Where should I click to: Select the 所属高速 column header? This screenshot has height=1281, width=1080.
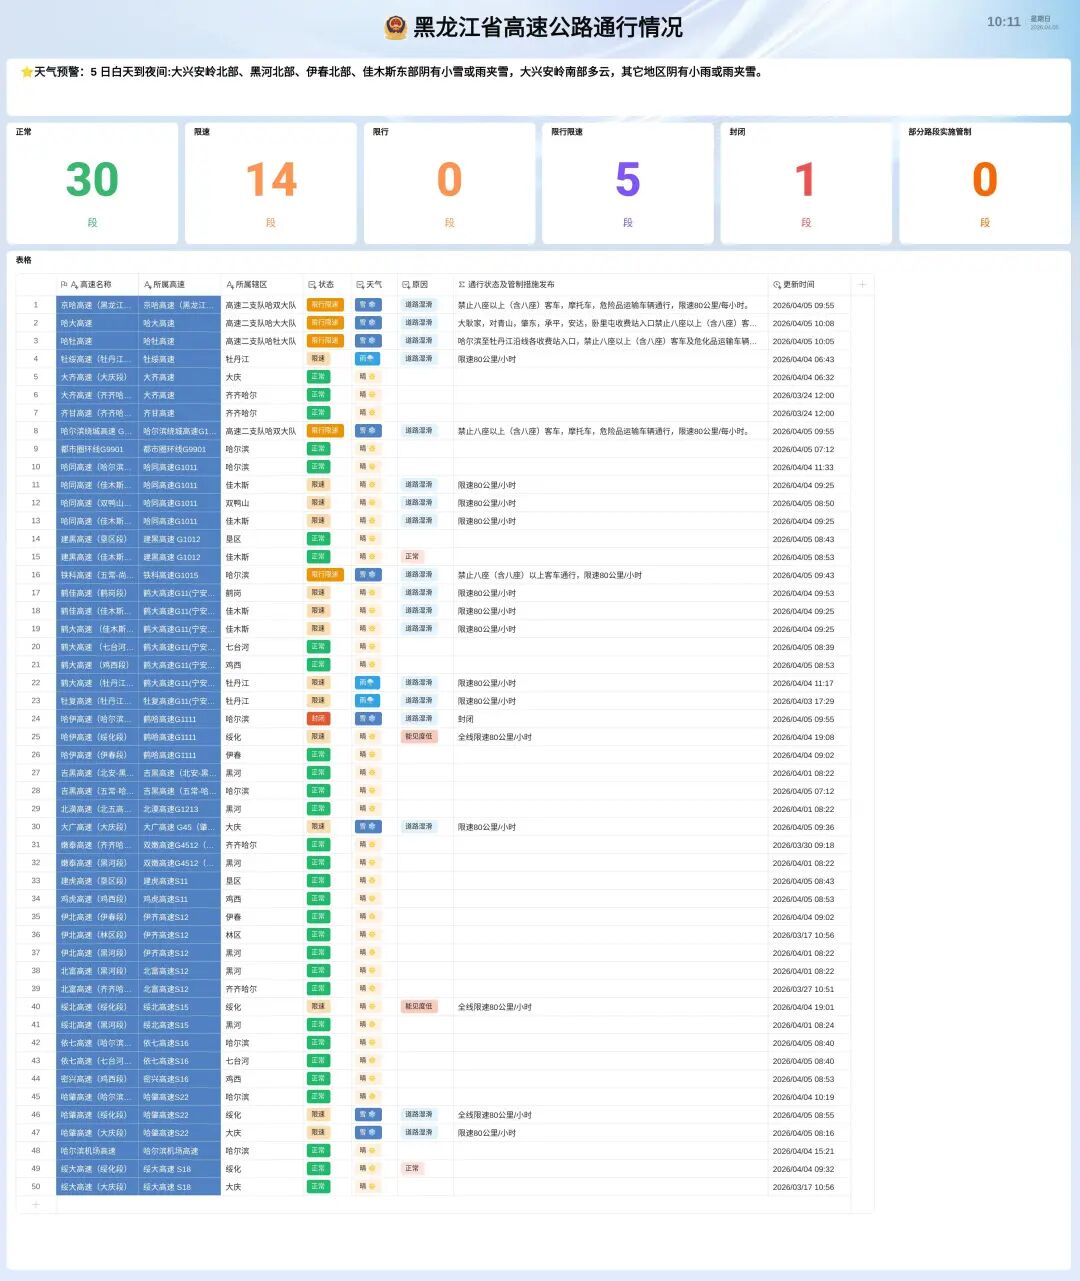168,285
